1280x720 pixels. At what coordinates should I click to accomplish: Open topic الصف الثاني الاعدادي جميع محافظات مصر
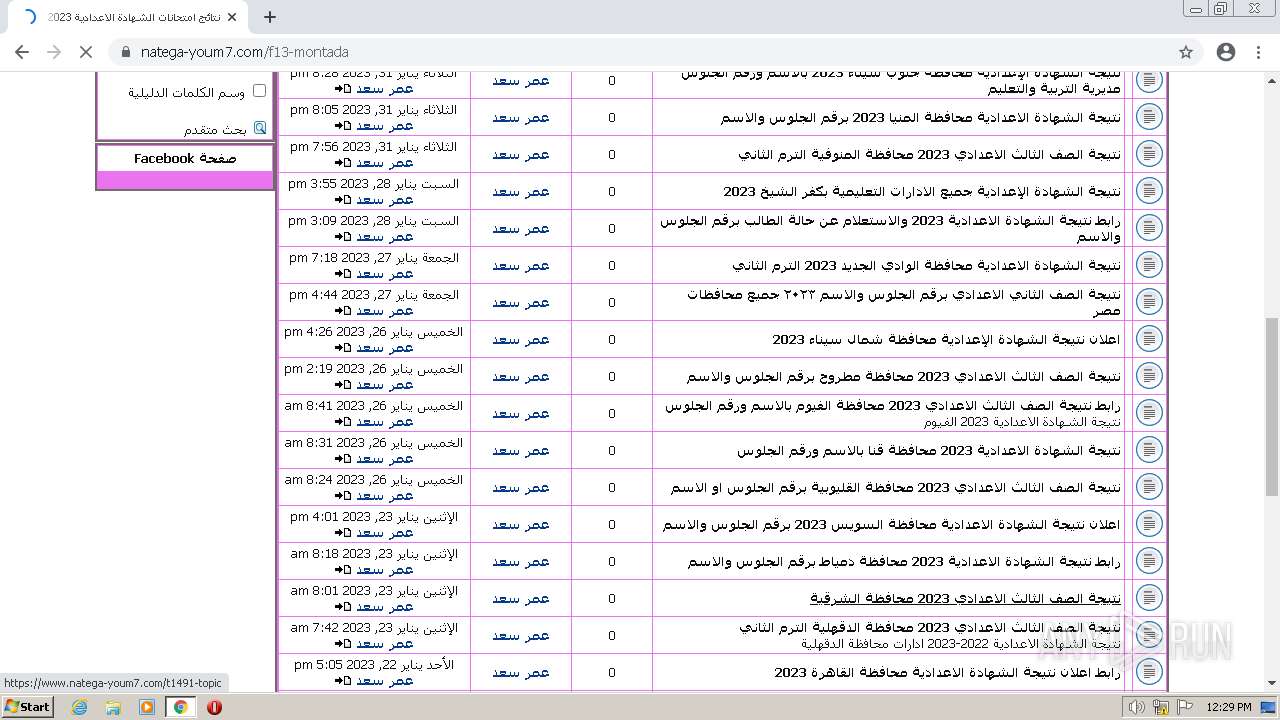[904, 302]
